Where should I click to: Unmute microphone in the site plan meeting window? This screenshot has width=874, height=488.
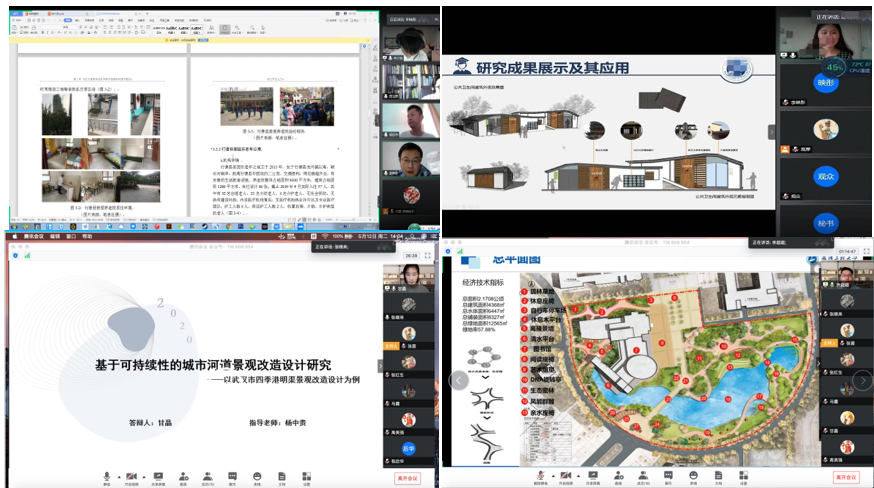pos(541,476)
